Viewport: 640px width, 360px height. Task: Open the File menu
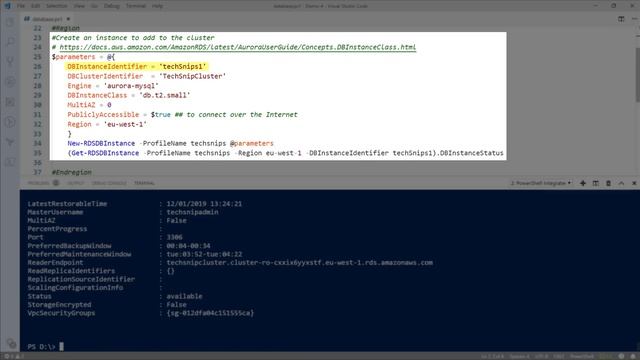21,6
